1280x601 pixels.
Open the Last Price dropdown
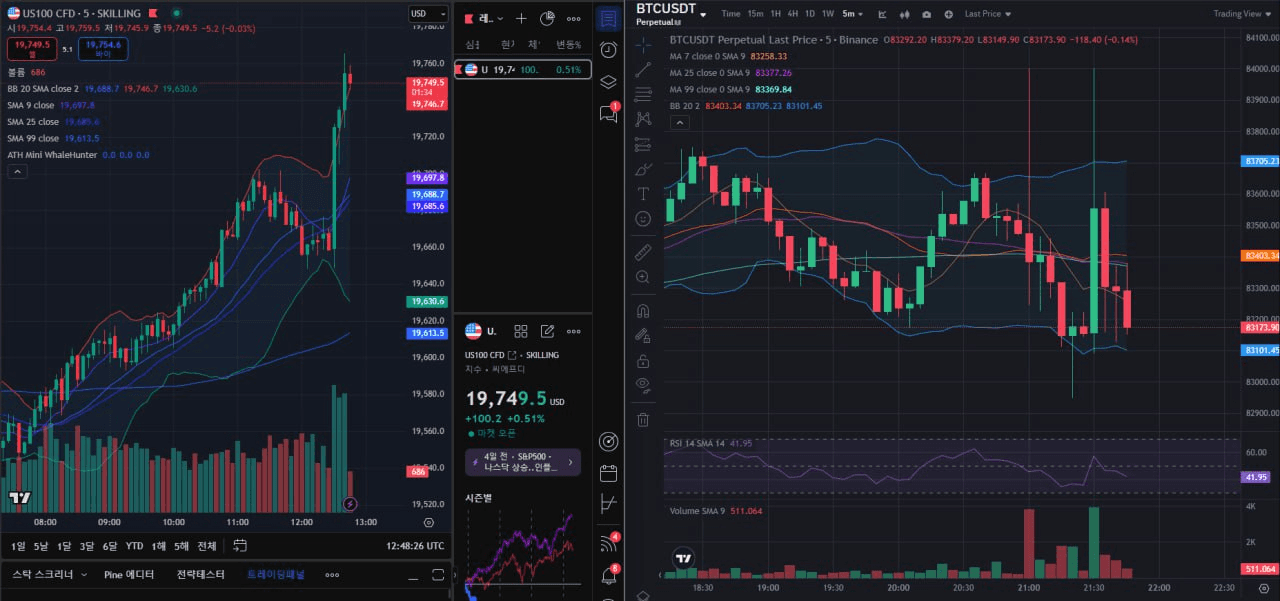(987, 14)
